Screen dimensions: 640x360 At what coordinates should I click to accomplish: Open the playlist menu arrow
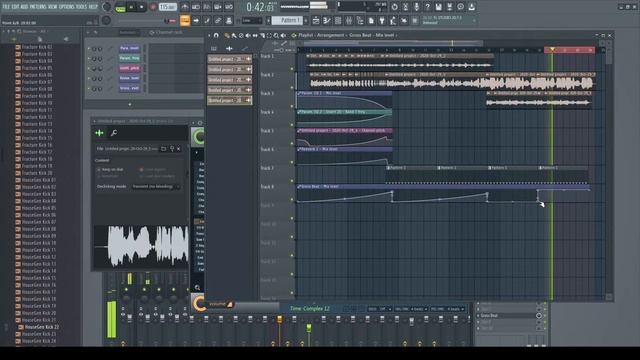point(209,36)
